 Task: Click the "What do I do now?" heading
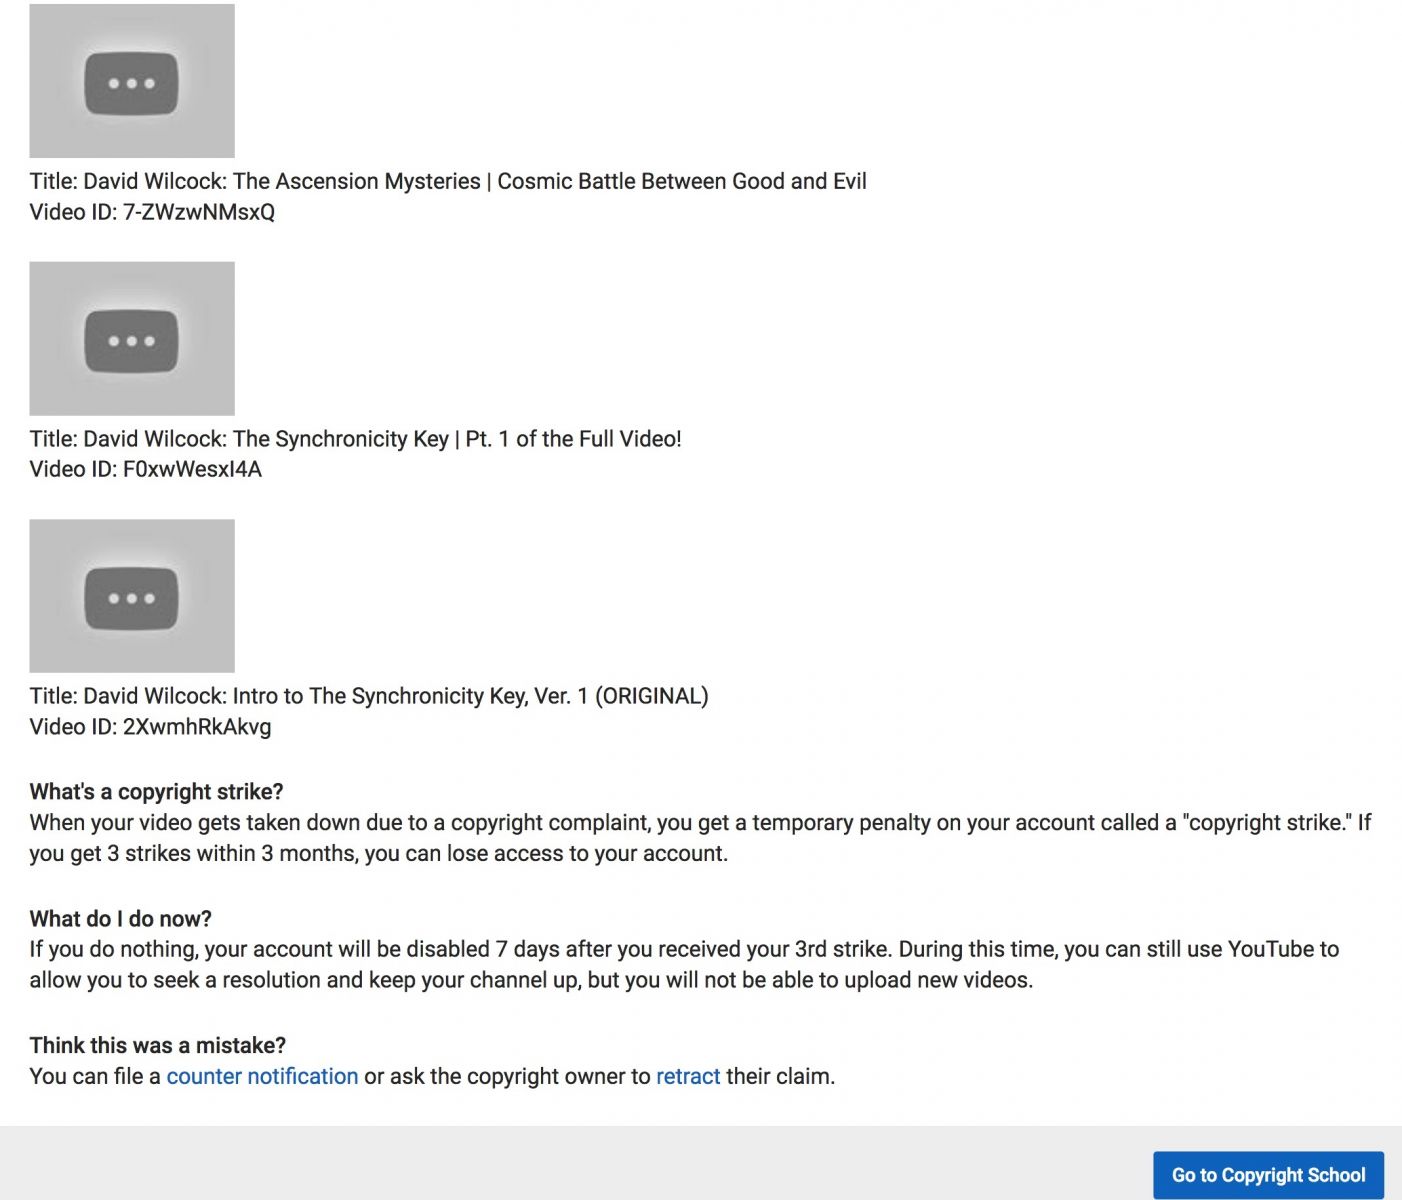click(x=121, y=918)
